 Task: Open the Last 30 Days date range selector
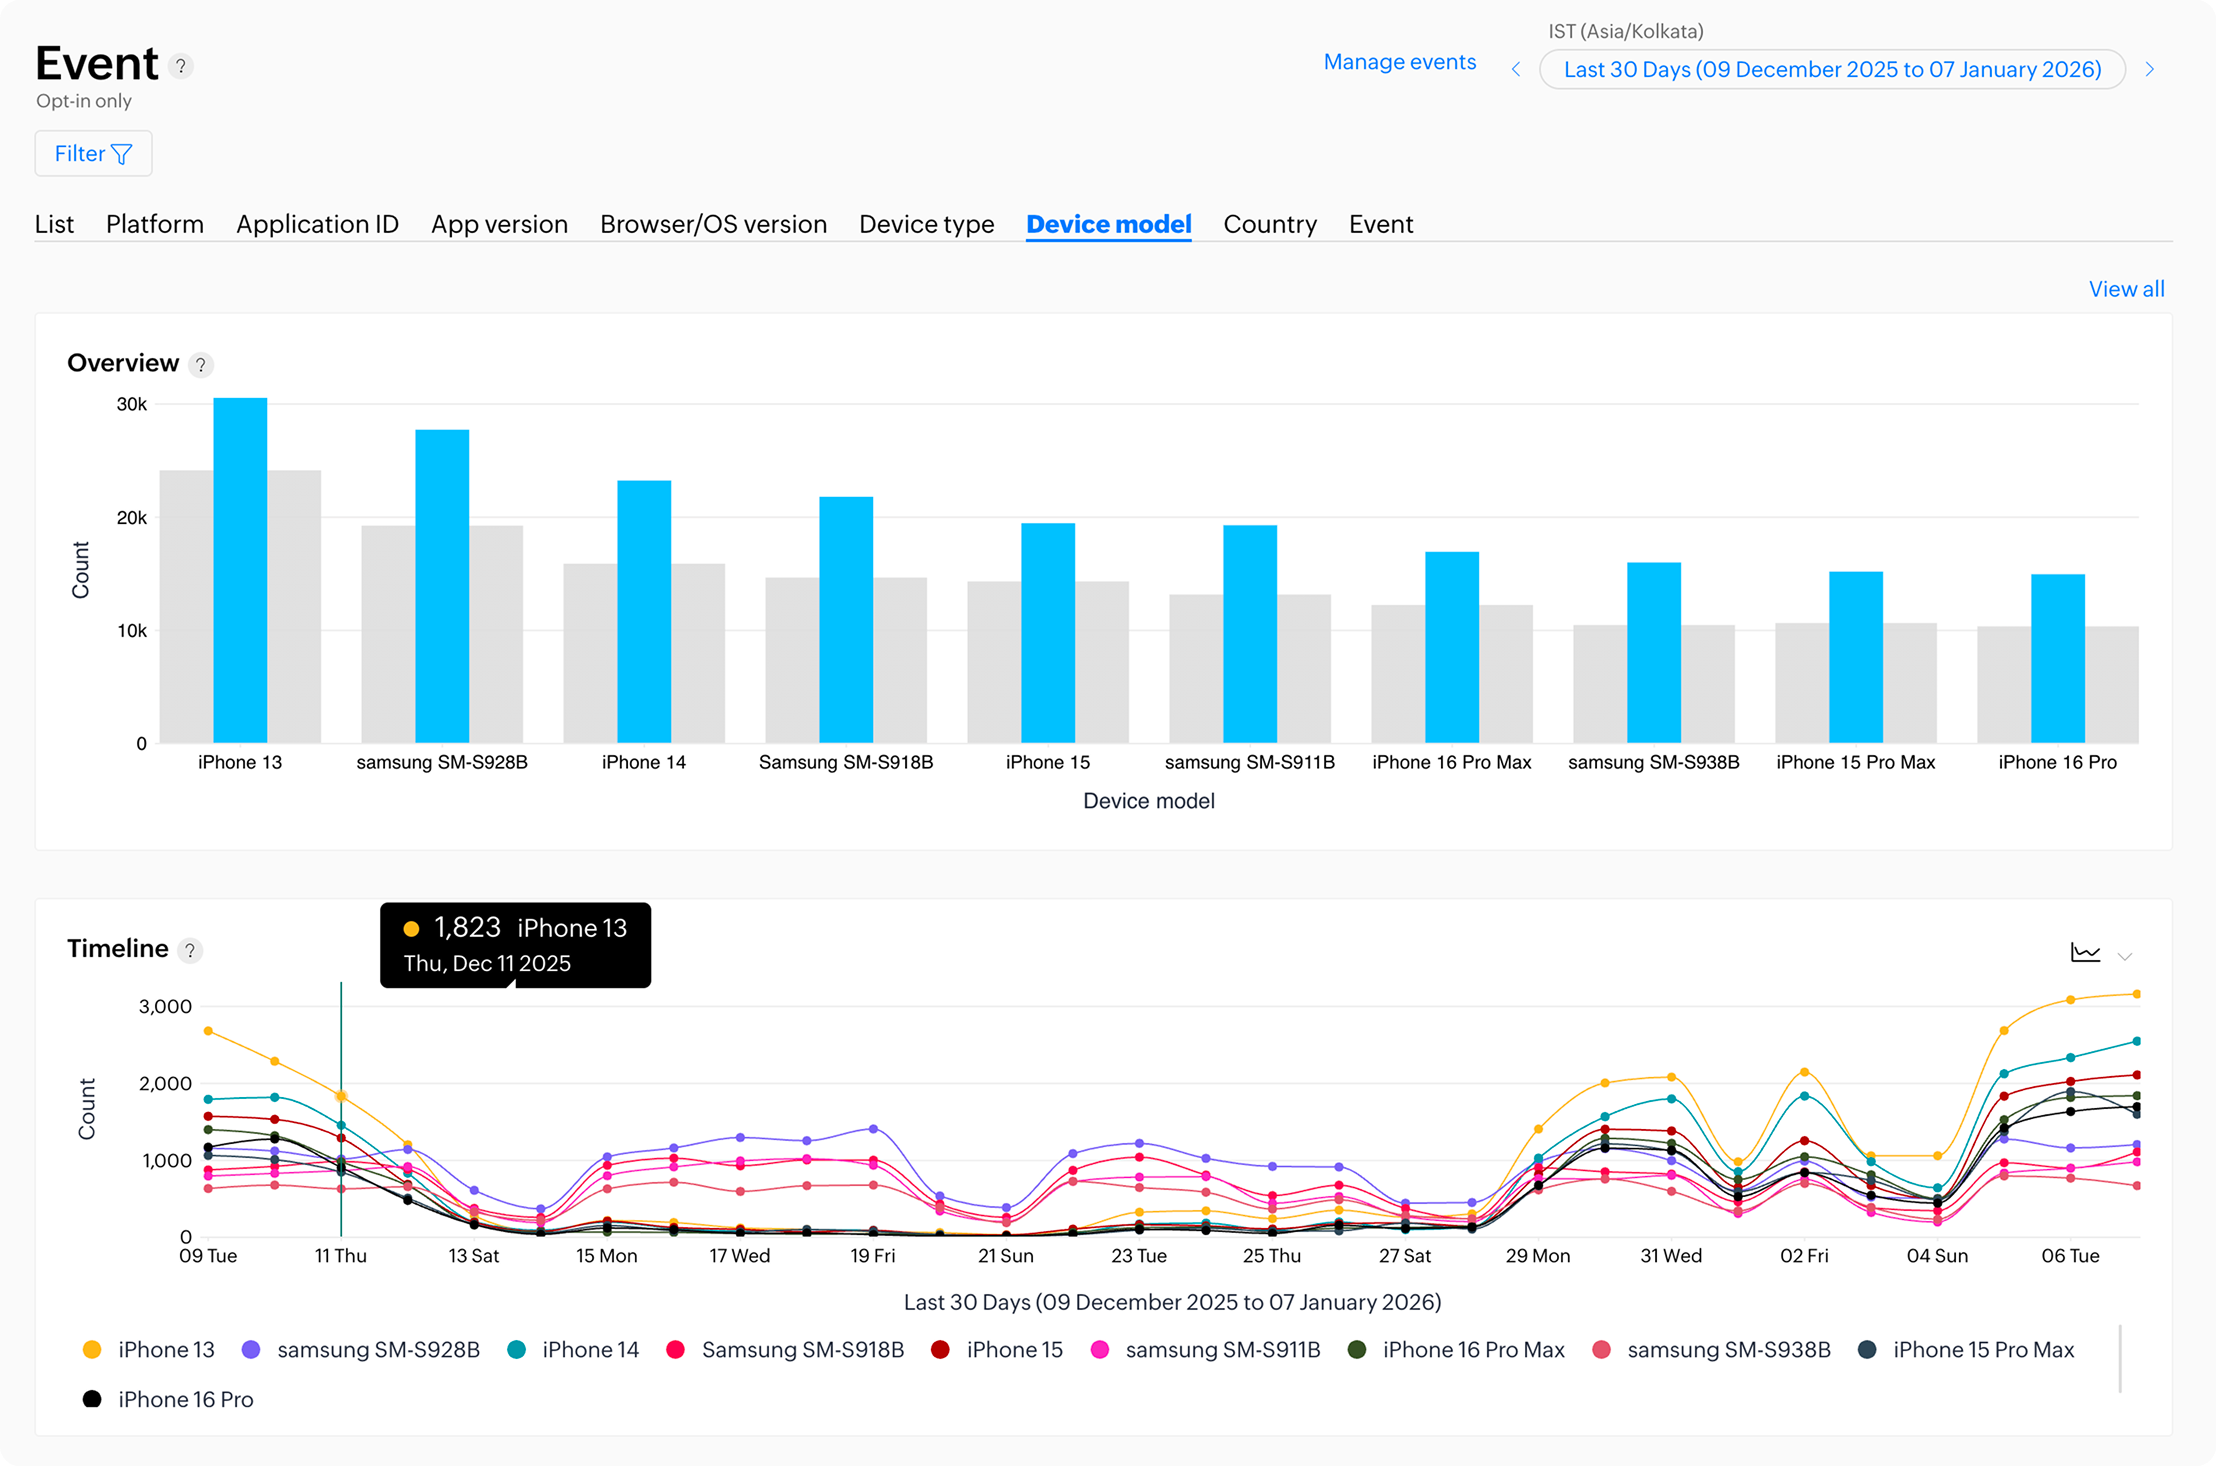coord(1831,69)
